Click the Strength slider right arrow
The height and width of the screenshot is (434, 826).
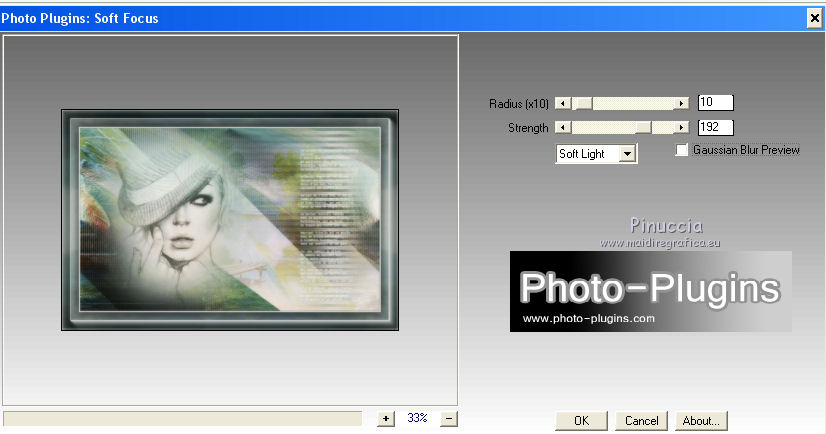tap(682, 127)
